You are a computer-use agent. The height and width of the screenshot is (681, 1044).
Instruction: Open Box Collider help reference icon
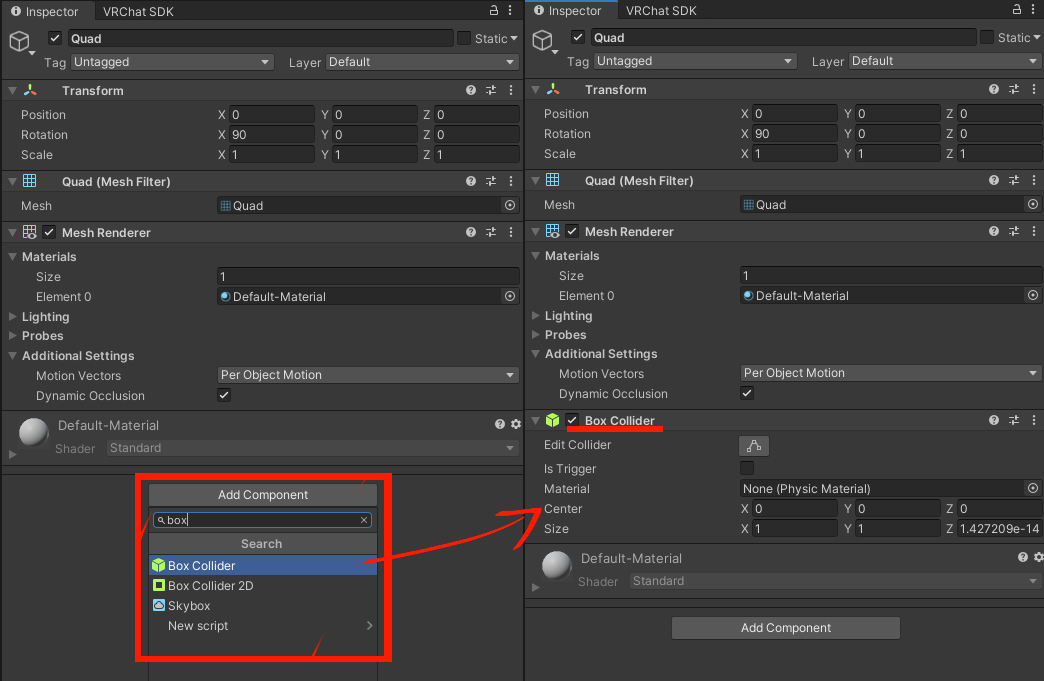coord(994,421)
